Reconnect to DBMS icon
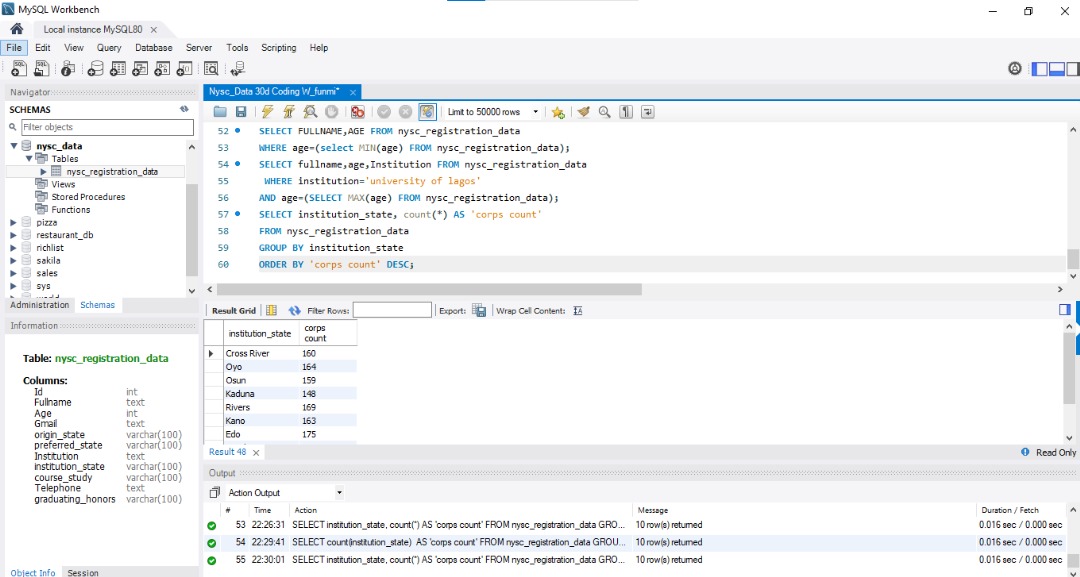Viewport: 1080px width, 577px height. coord(238,68)
